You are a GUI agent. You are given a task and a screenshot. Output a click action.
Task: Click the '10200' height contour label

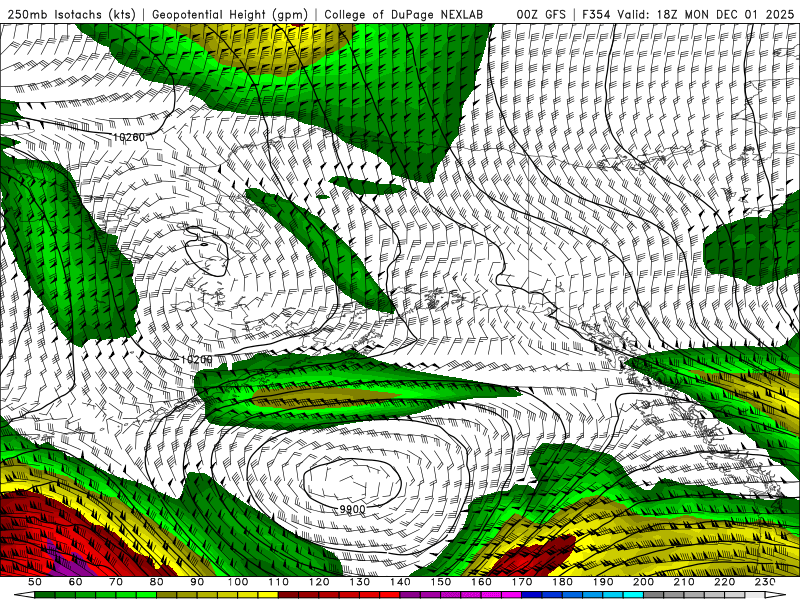coord(196,360)
